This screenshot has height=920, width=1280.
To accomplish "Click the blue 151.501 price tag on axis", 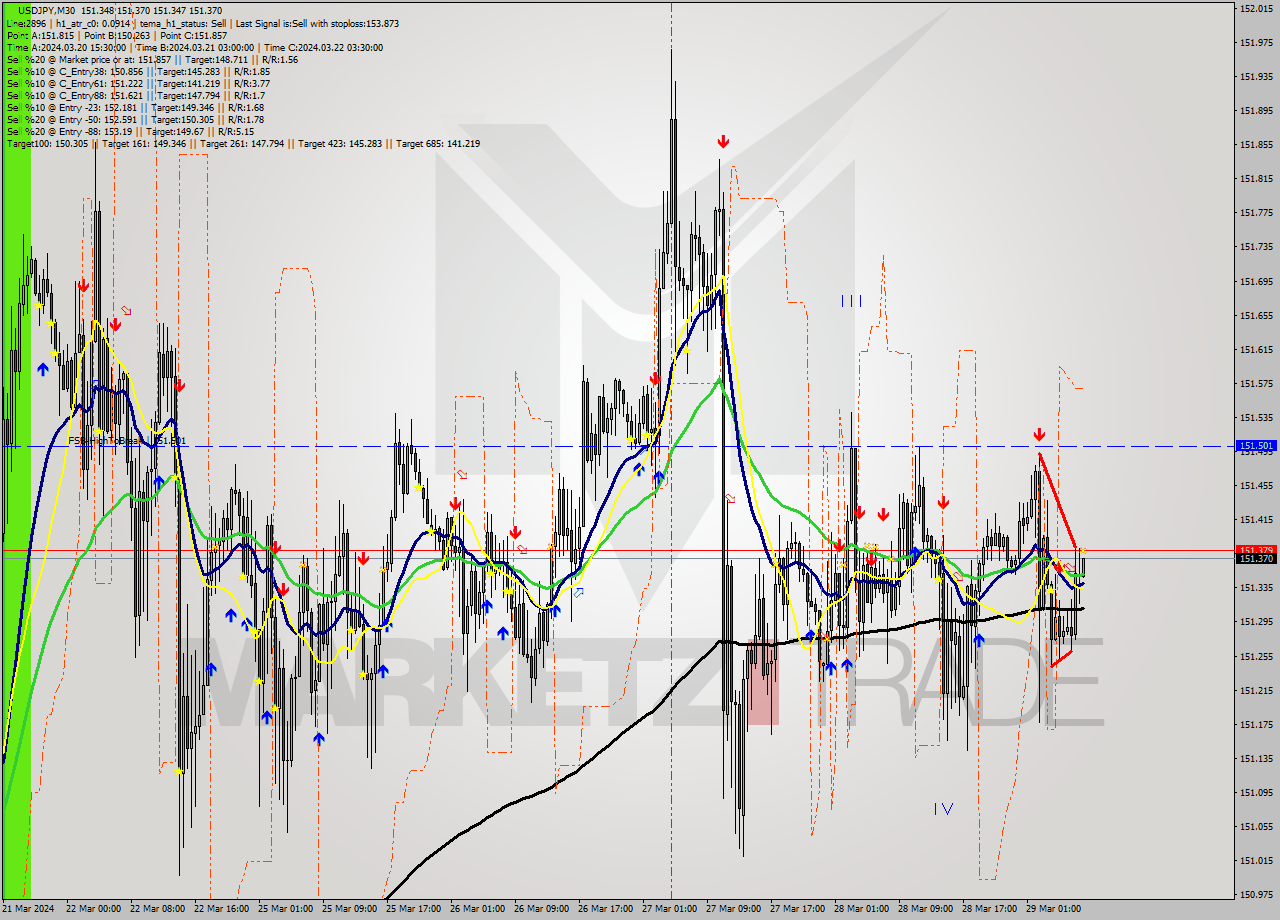I will pyautogui.click(x=1256, y=446).
